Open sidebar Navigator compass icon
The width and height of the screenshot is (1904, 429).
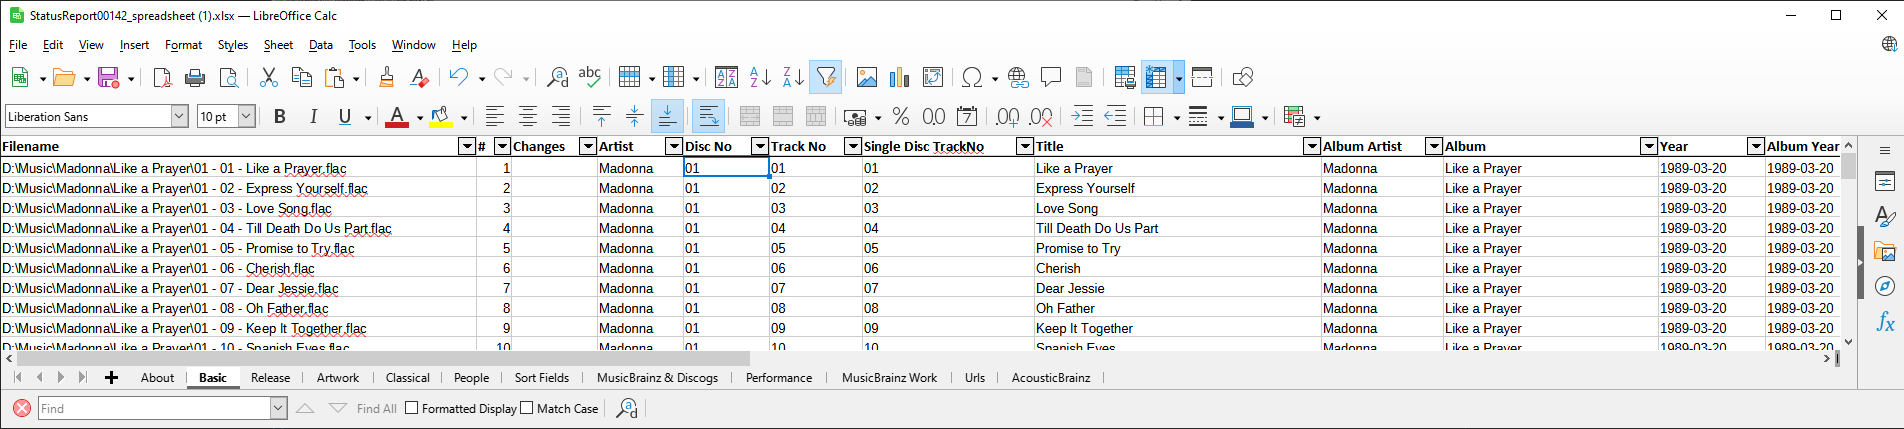click(x=1885, y=287)
